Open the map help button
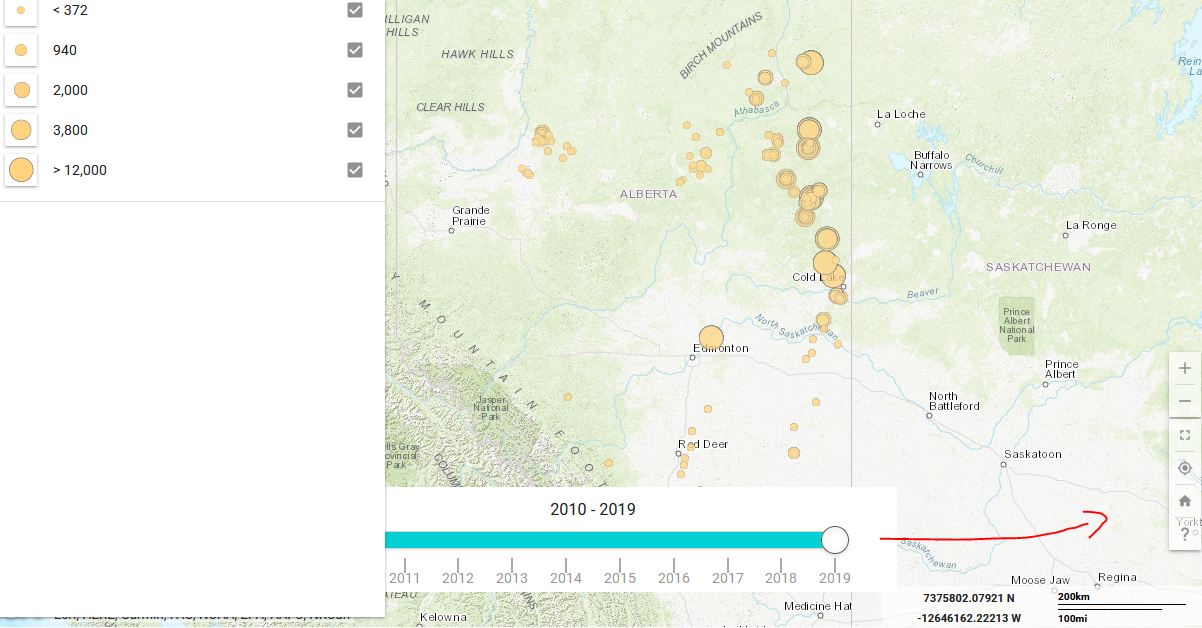1202x628 pixels. 1185,534
